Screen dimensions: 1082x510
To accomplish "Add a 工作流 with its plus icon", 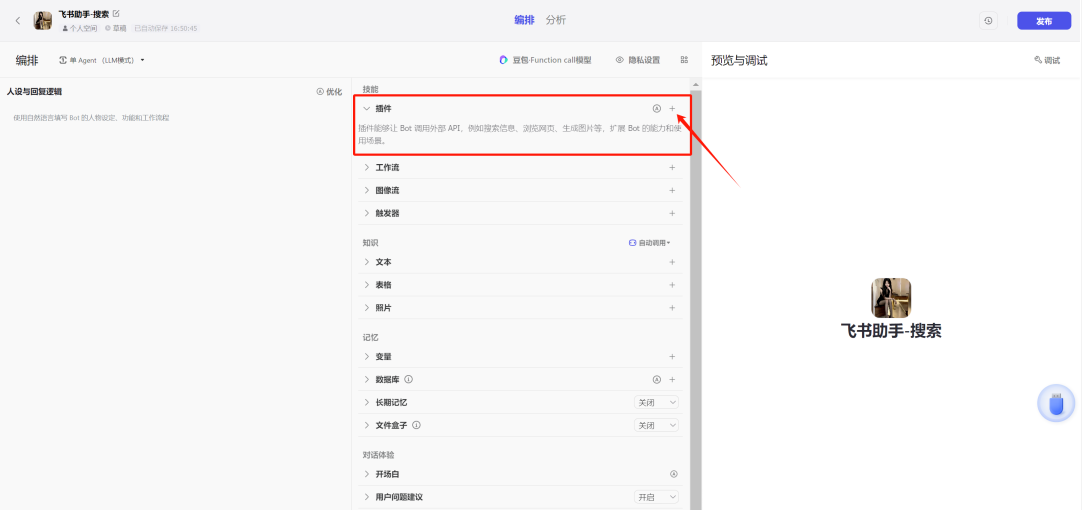I will point(672,167).
